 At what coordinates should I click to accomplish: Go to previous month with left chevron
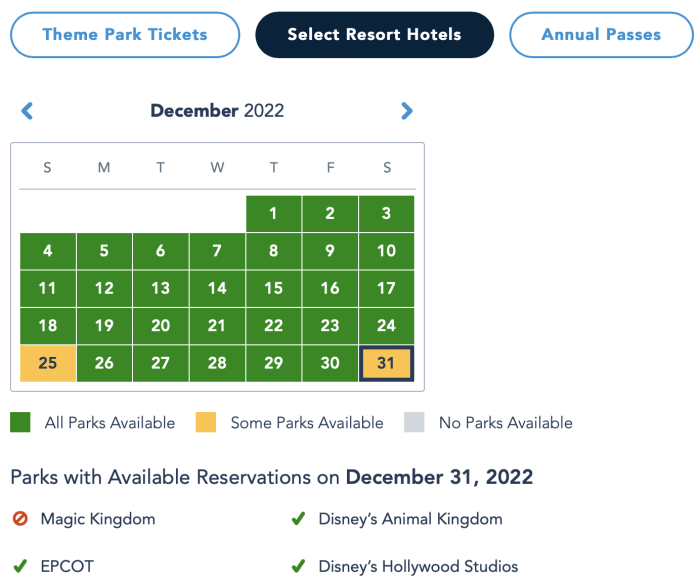click(27, 111)
